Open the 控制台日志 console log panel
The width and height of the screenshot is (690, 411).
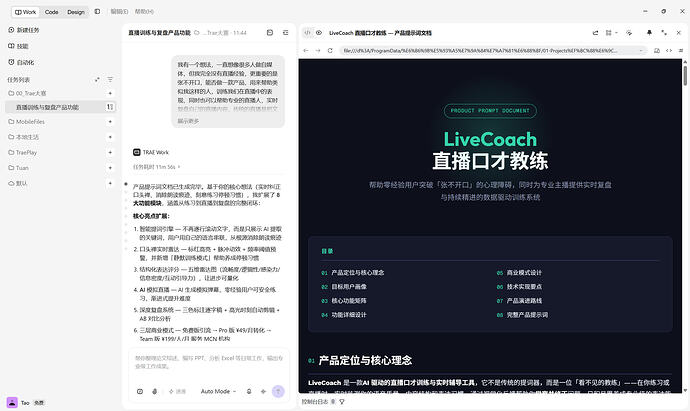click(x=315, y=401)
